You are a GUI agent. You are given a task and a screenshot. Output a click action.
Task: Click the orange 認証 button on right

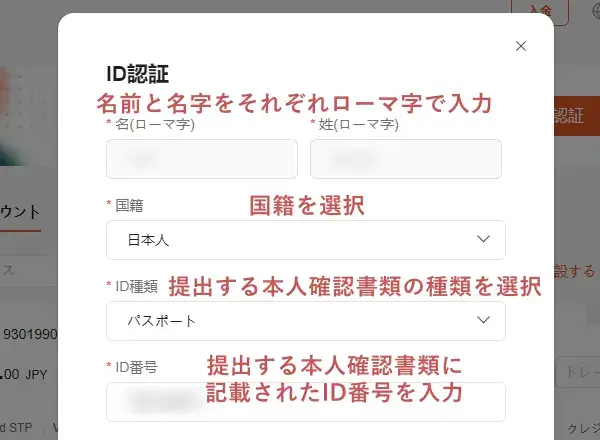point(577,116)
